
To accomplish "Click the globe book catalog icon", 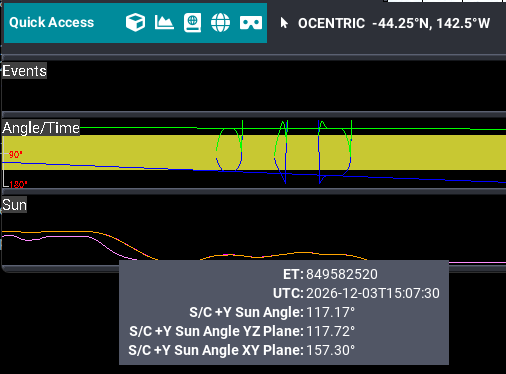I will [x=192, y=23].
